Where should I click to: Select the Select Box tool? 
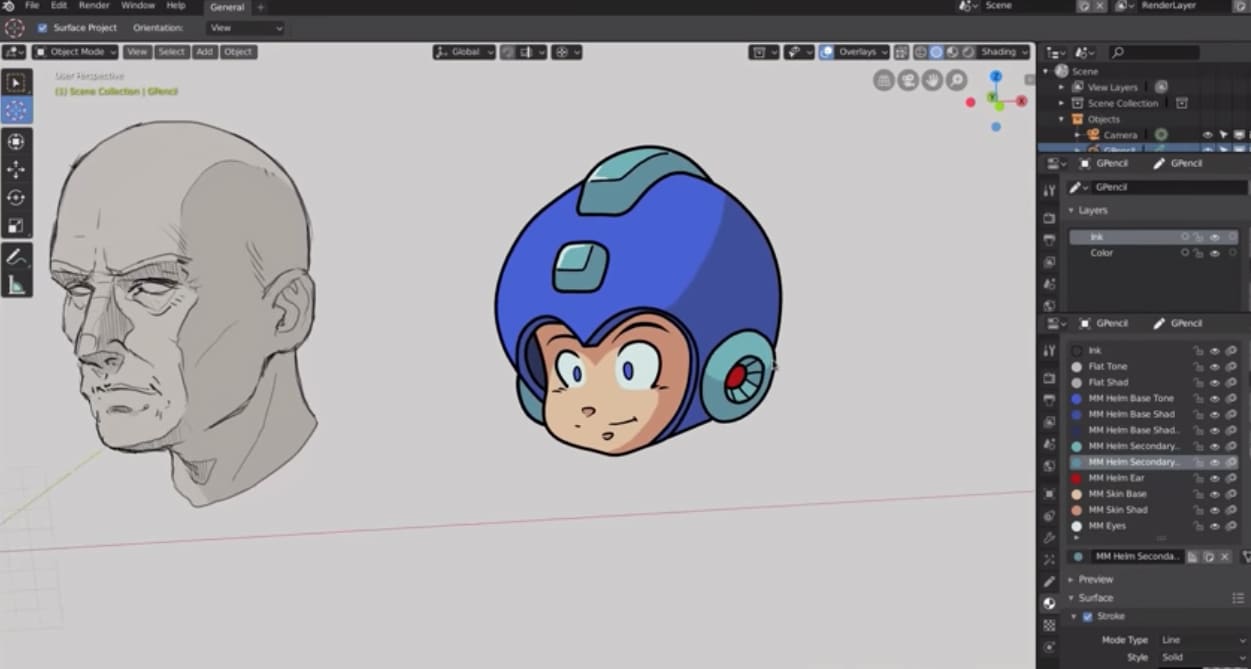coord(16,83)
